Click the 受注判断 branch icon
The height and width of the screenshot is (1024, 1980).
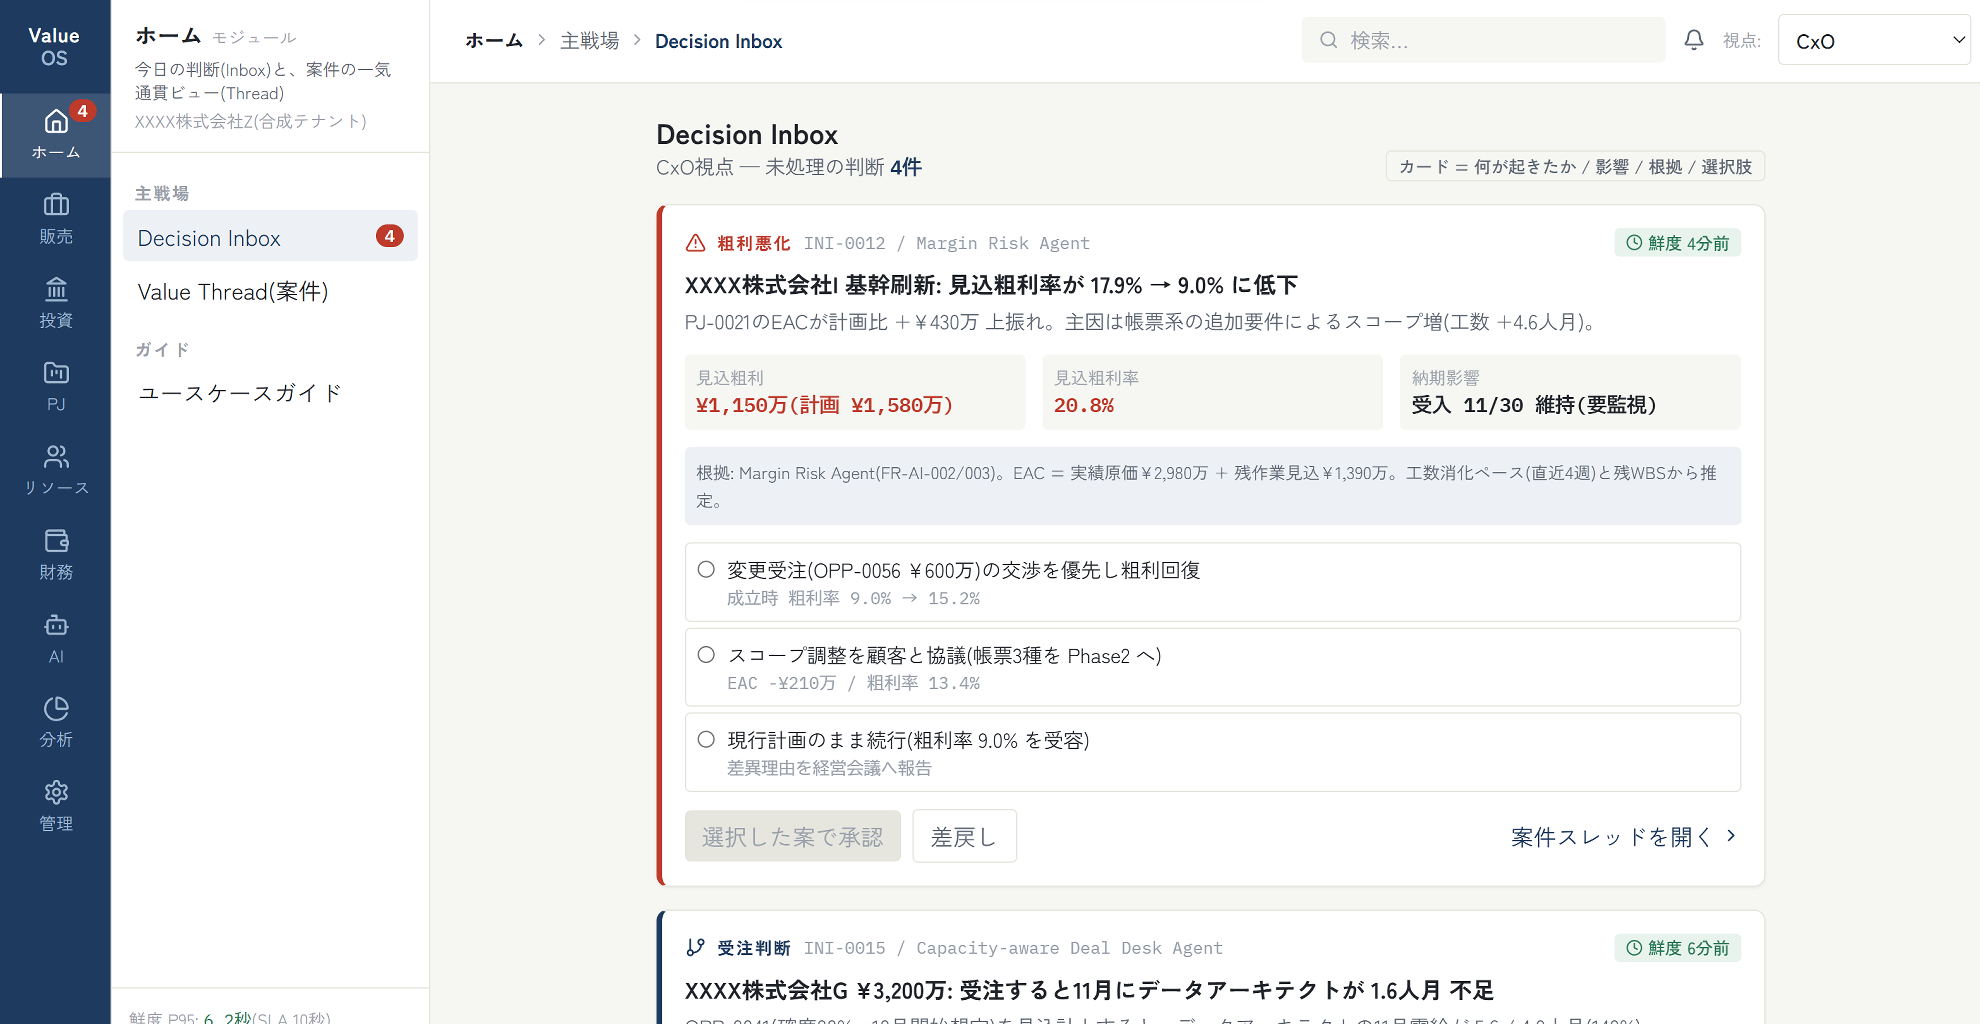696,948
